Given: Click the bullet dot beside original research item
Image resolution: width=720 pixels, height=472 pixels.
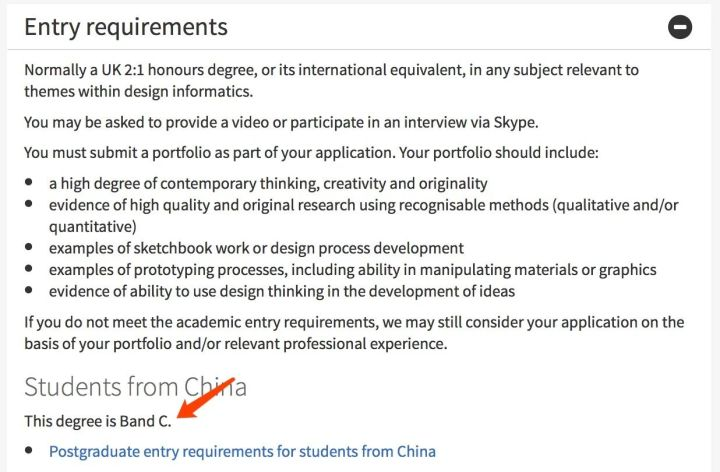Looking at the screenshot, I should point(29,203).
